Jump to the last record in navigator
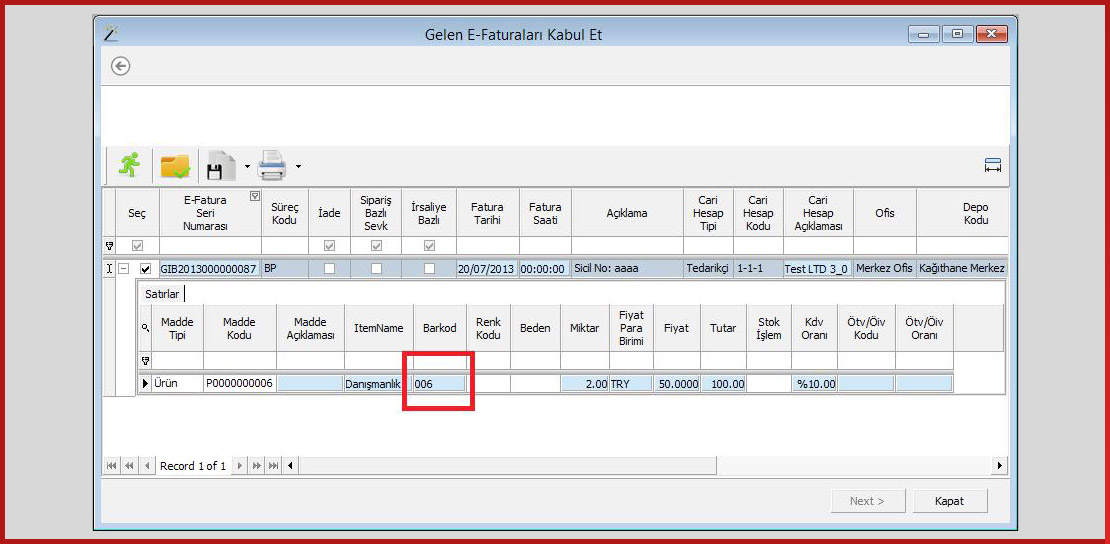This screenshot has height=544, width=1110. [x=273, y=466]
